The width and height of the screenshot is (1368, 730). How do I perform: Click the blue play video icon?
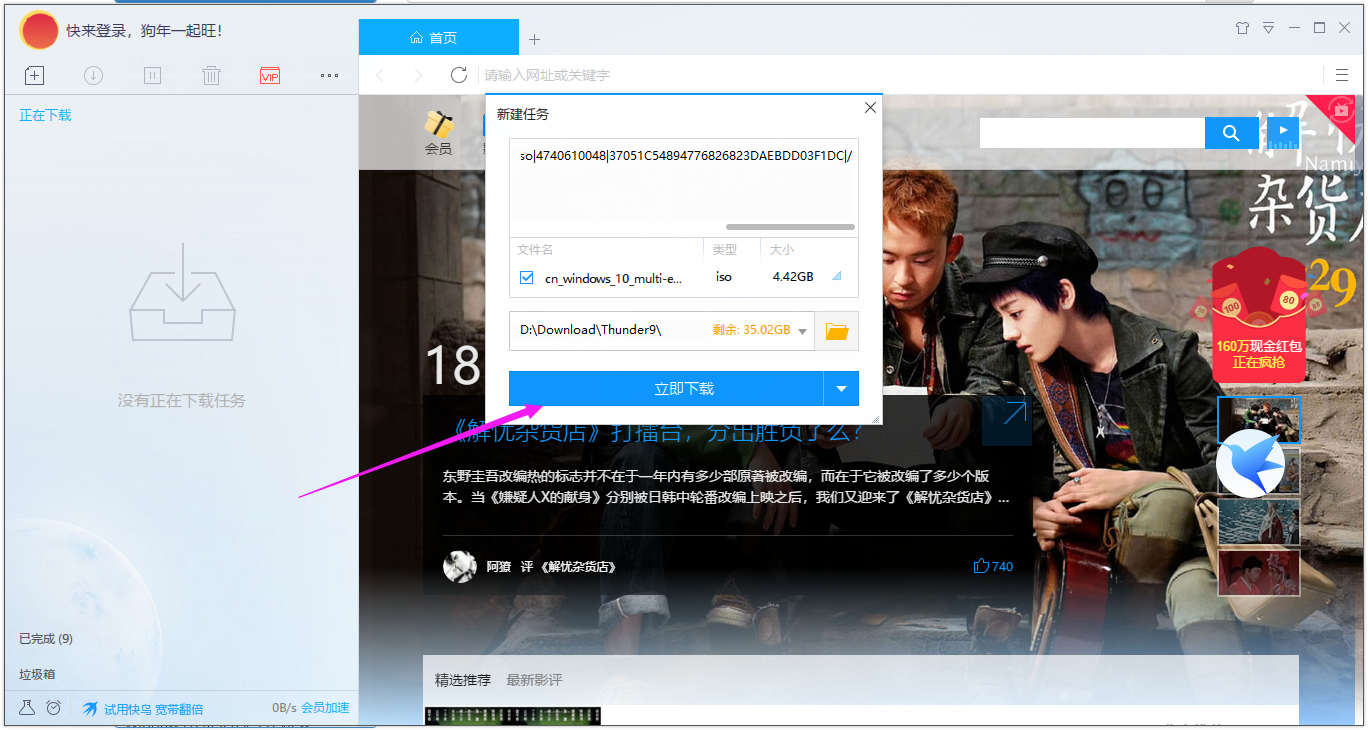pyautogui.click(x=1283, y=132)
